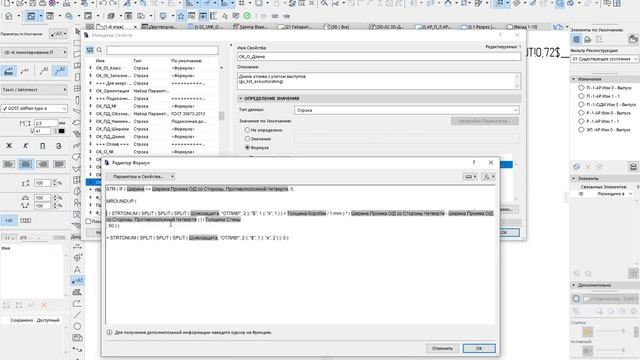640x360 pixels.
Task: Click the property name field OK_O_Длина
Action: [379, 56]
